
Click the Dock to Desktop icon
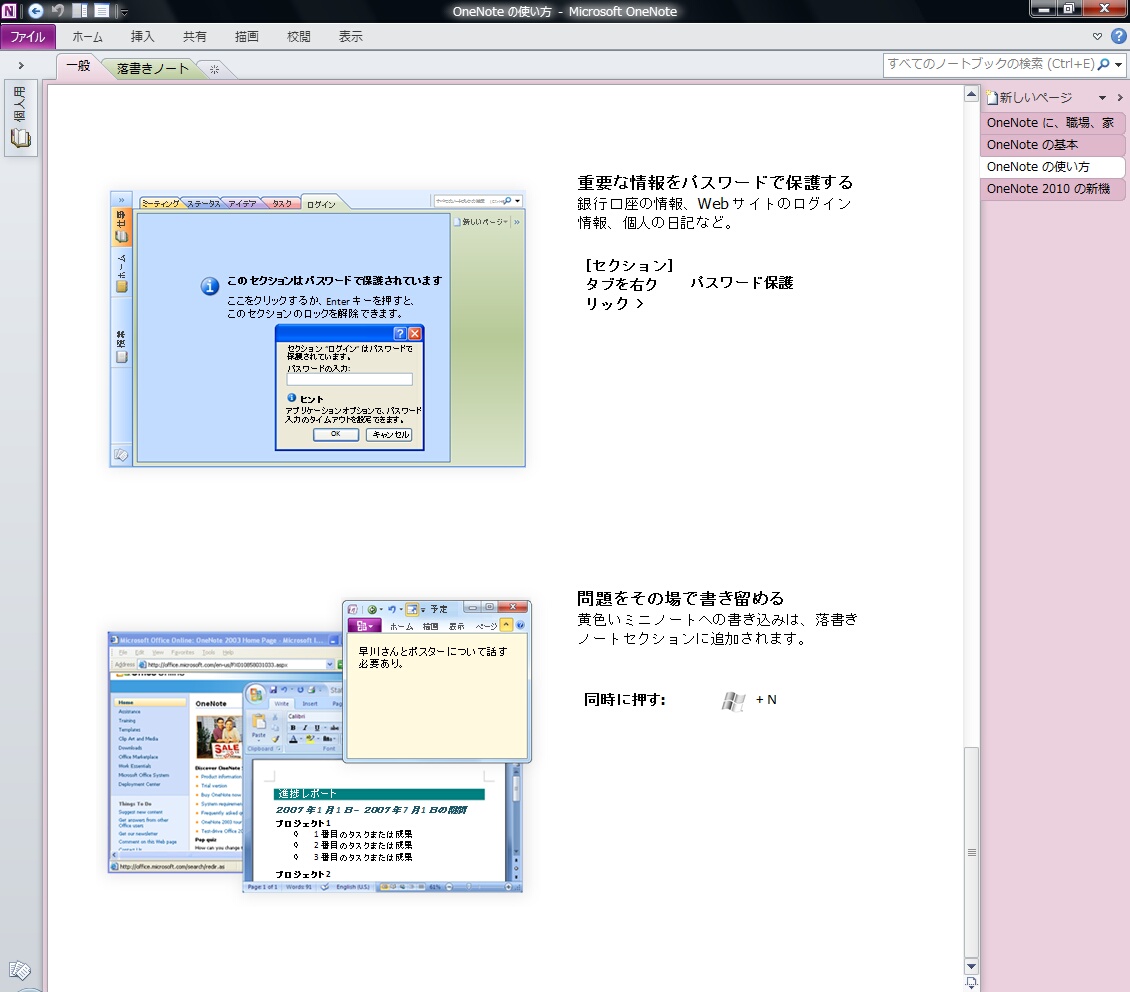coord(80,11)
